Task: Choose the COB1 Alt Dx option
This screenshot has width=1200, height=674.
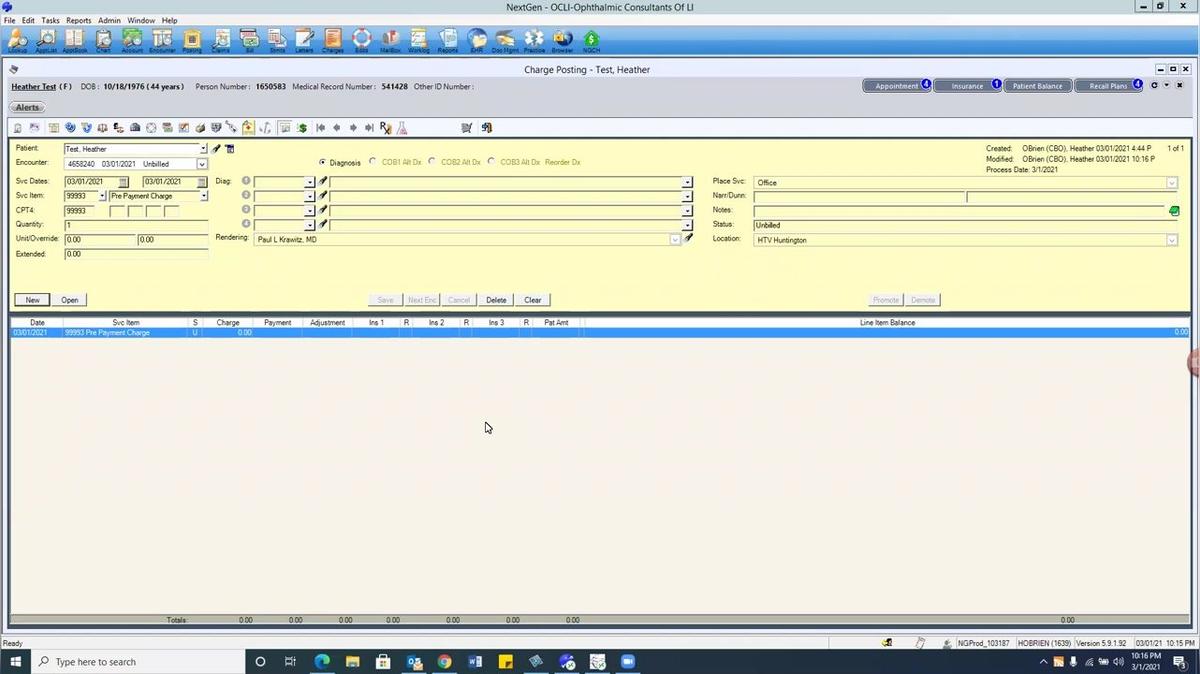Action: 373,162
